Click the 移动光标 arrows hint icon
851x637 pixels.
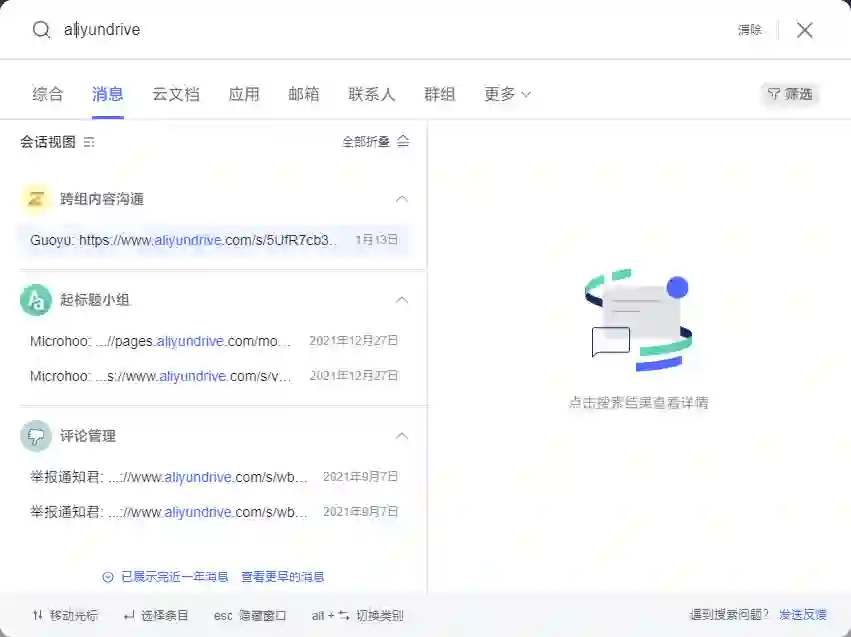(37, 615)
